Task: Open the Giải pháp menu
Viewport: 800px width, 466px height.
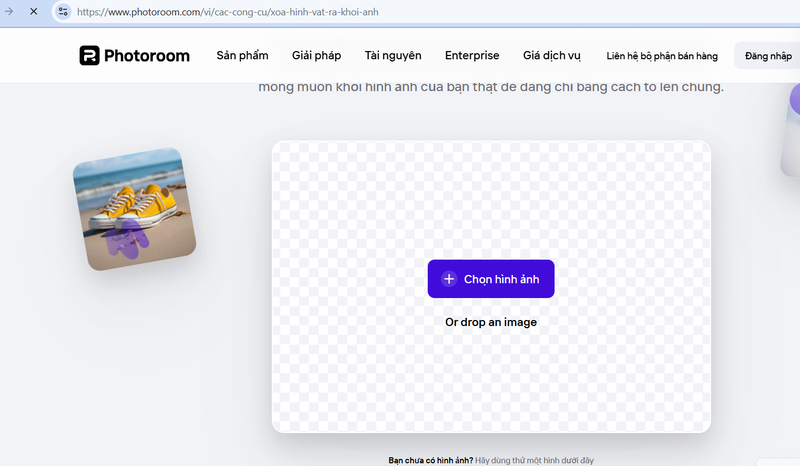Action: point(316,56)
